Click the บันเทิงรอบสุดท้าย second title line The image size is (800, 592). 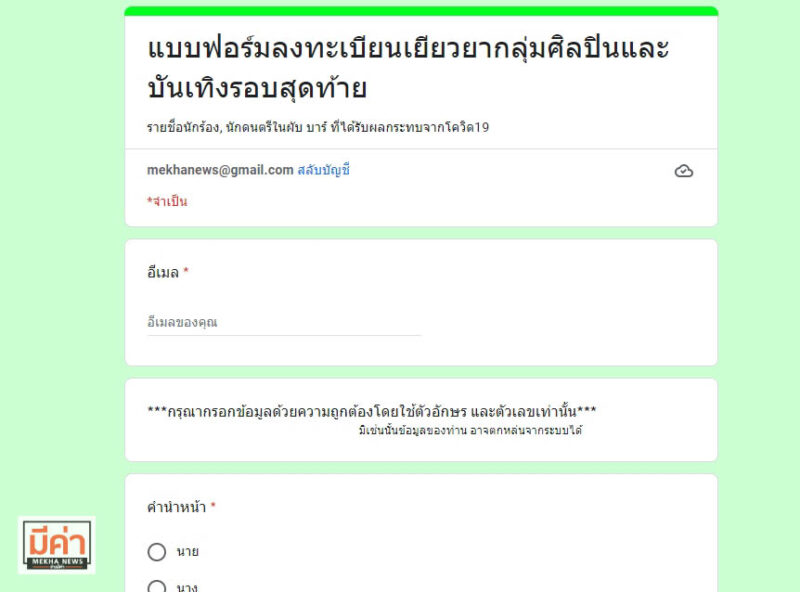tap(257, 88)
